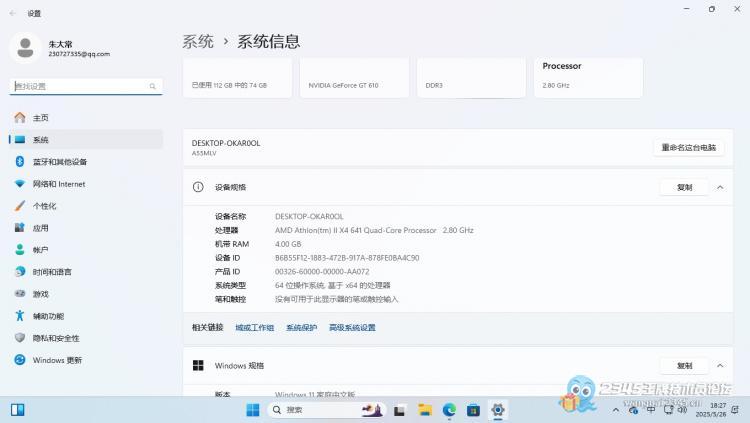Screen dimensions: 750x423
Task: Open 网络和 Internet settings
Action: [x=86, y=184]
